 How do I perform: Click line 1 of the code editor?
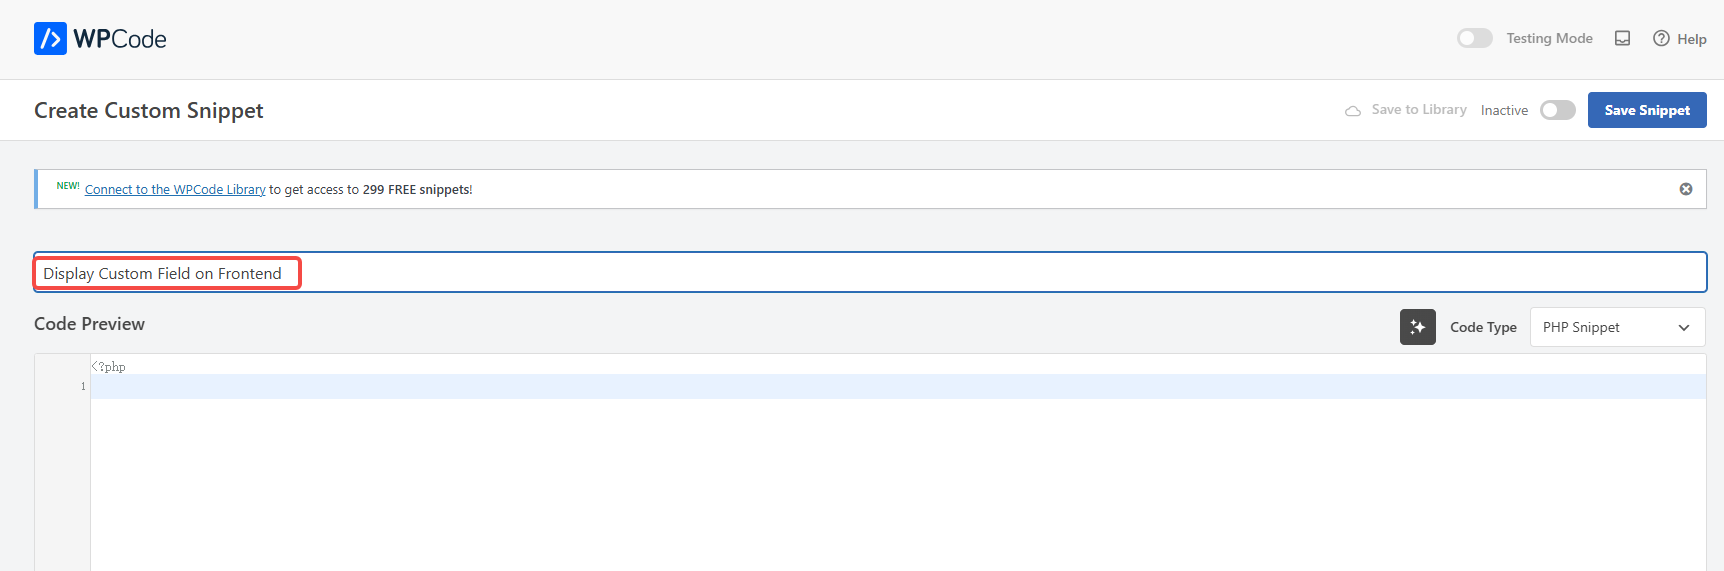(x=800, y=387)
